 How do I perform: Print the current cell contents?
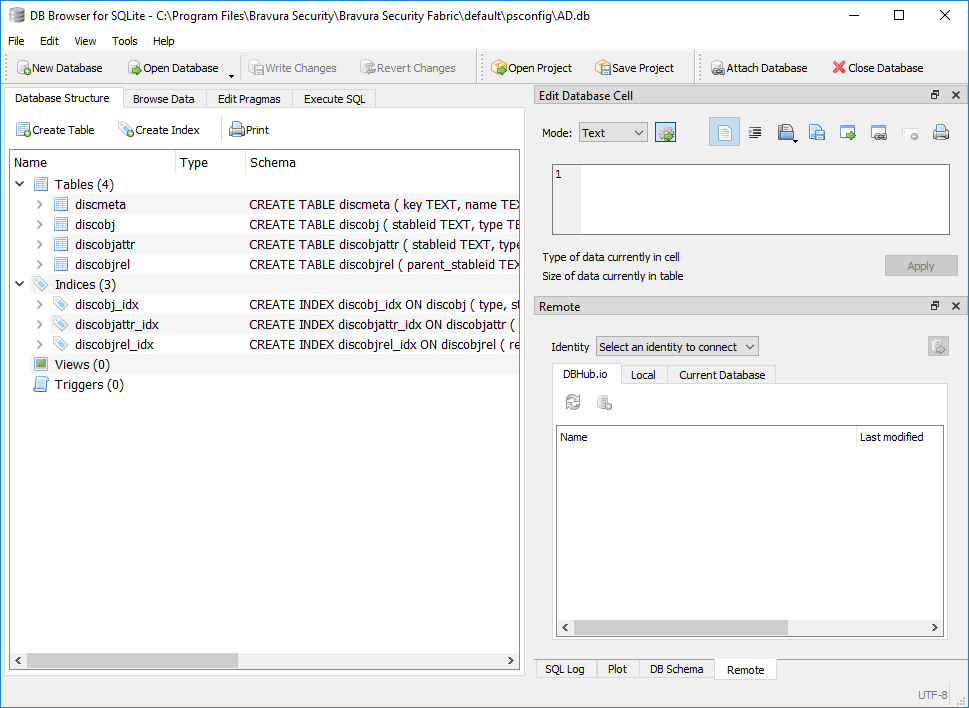(x=940, y=131)
